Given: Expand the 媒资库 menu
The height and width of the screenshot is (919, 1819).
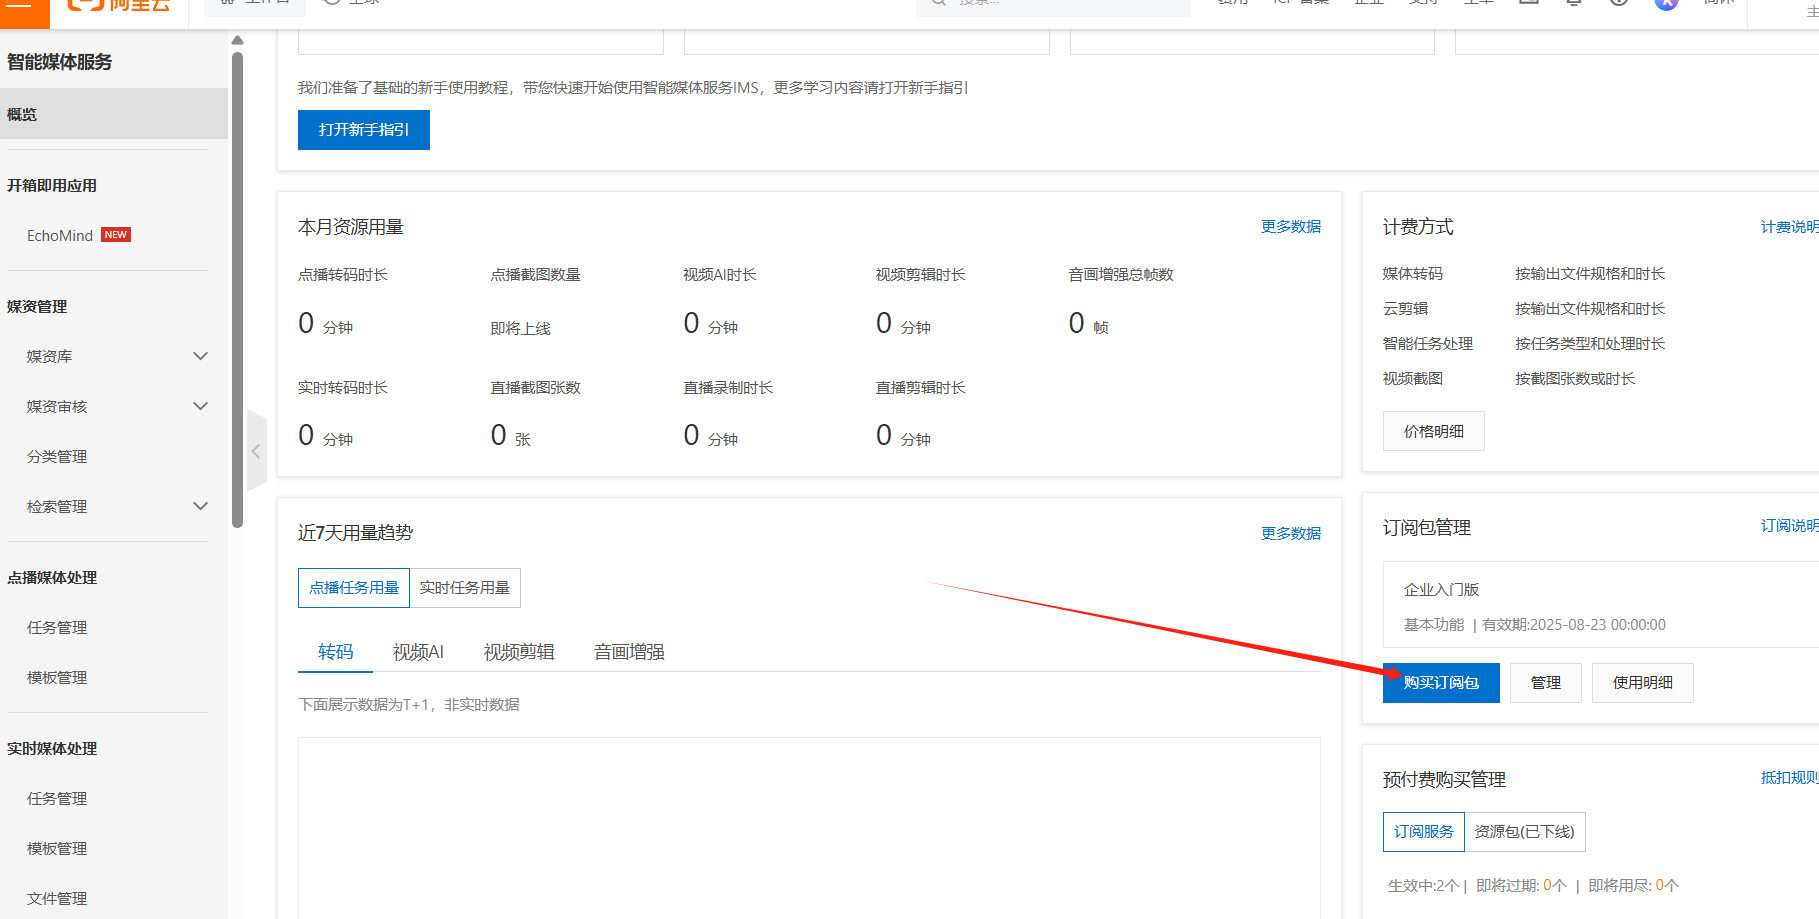Looking at the screenshot, I should point(200,357).
